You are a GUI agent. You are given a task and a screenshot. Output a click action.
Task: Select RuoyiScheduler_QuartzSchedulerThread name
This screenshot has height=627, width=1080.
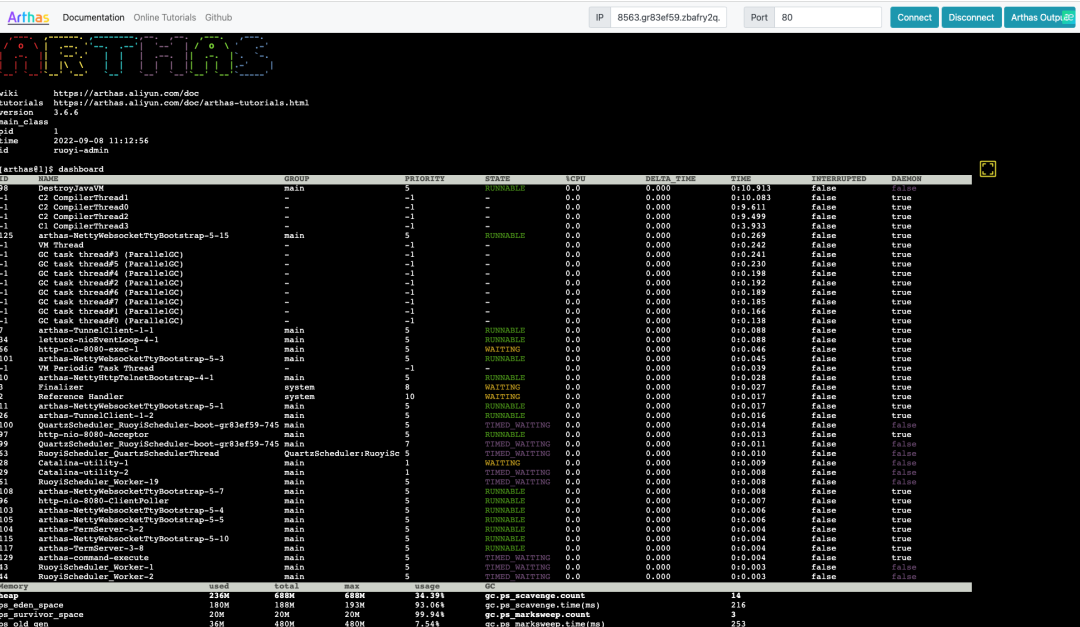[128, 453]
